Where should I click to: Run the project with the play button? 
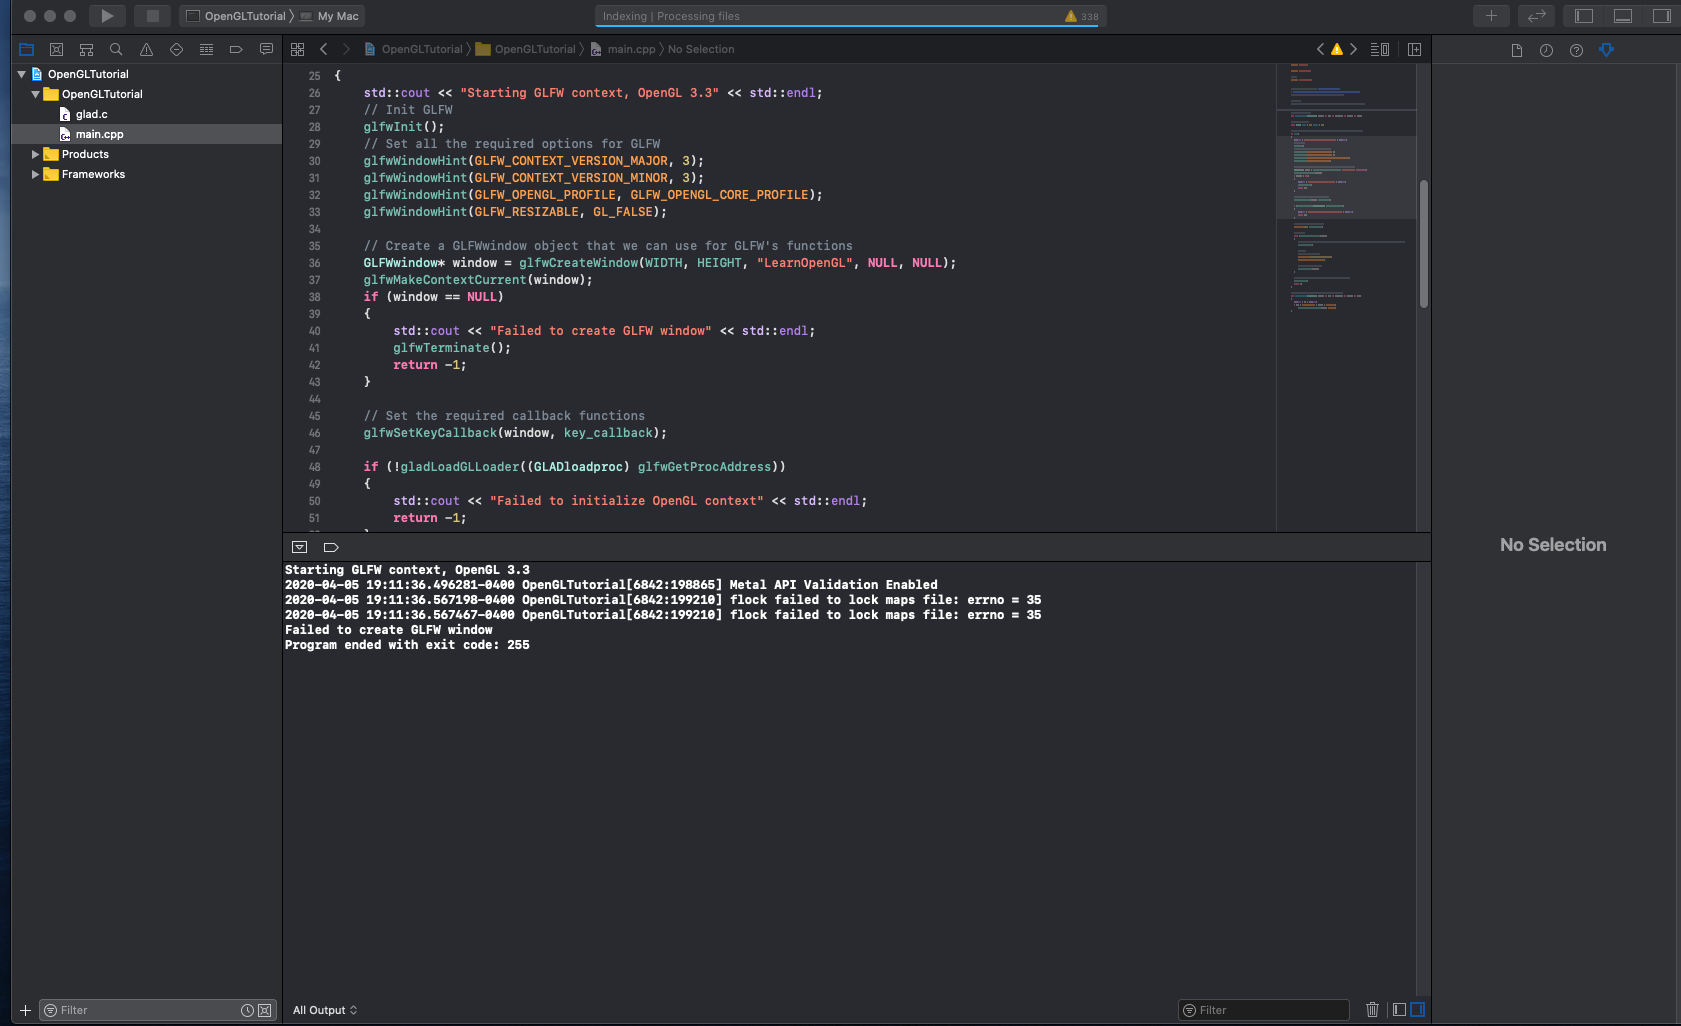(x=107, y=15)
